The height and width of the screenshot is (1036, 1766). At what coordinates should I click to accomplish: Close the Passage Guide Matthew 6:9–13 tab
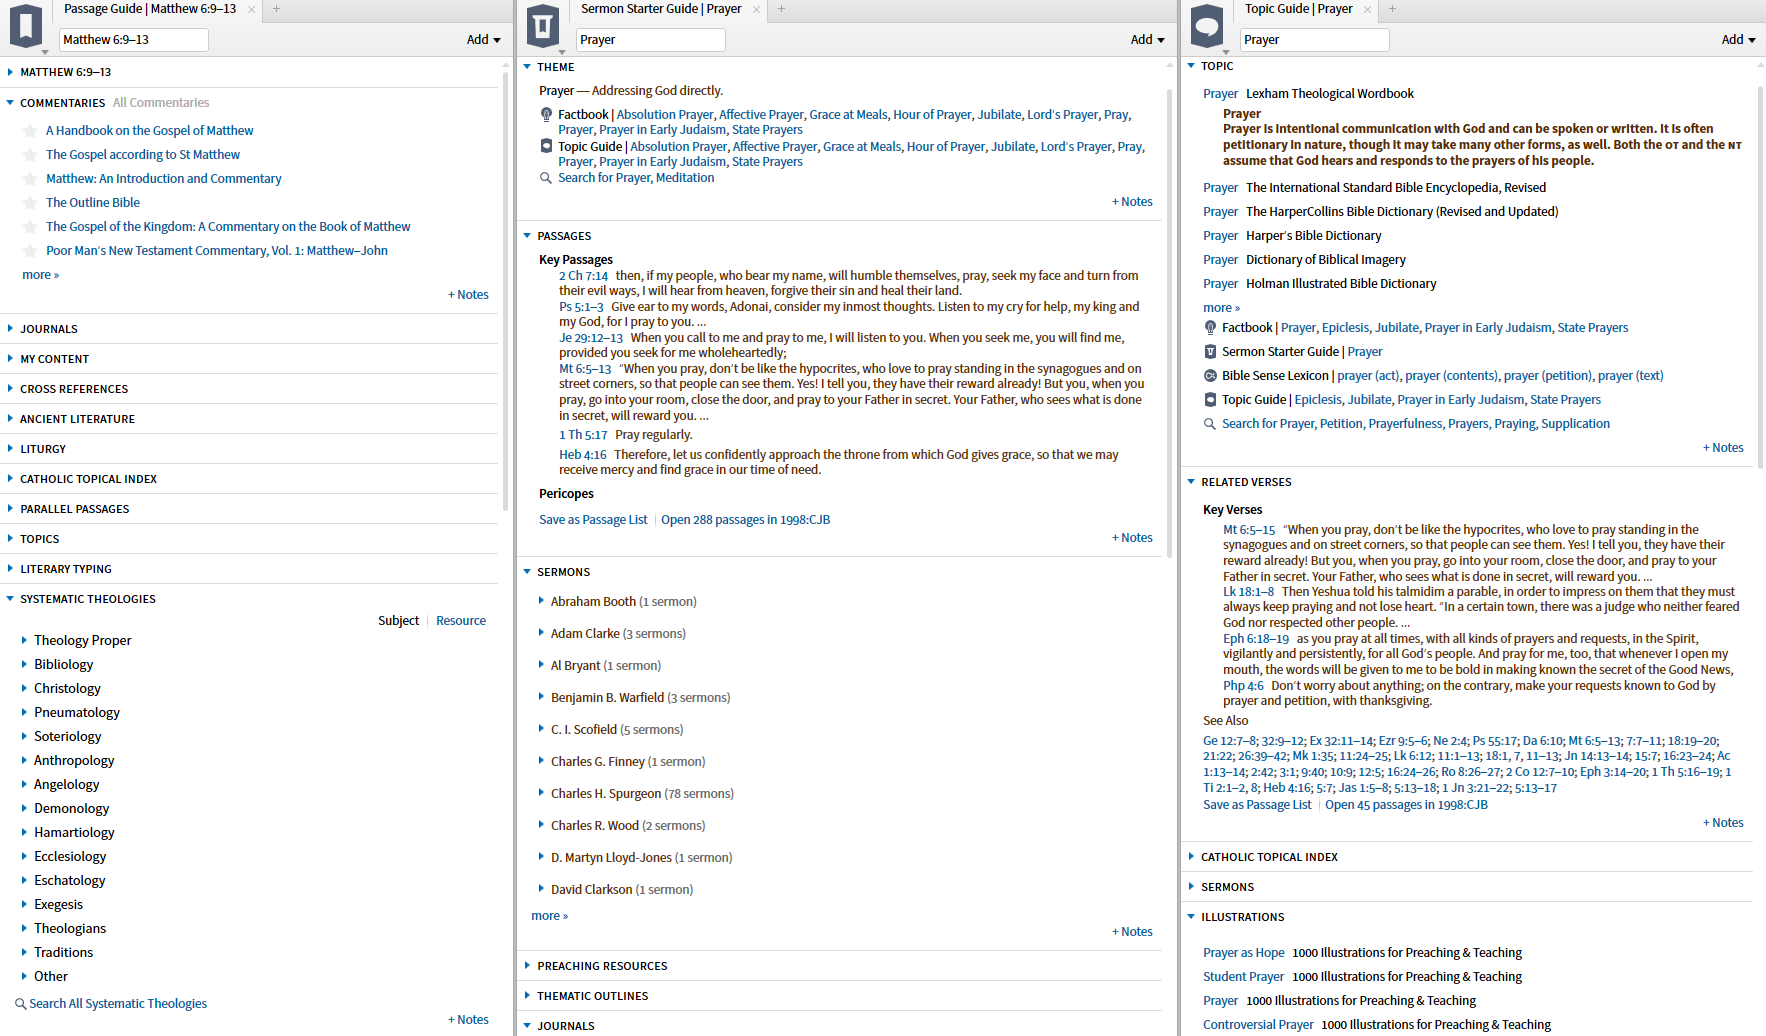(x=251, y=10)
